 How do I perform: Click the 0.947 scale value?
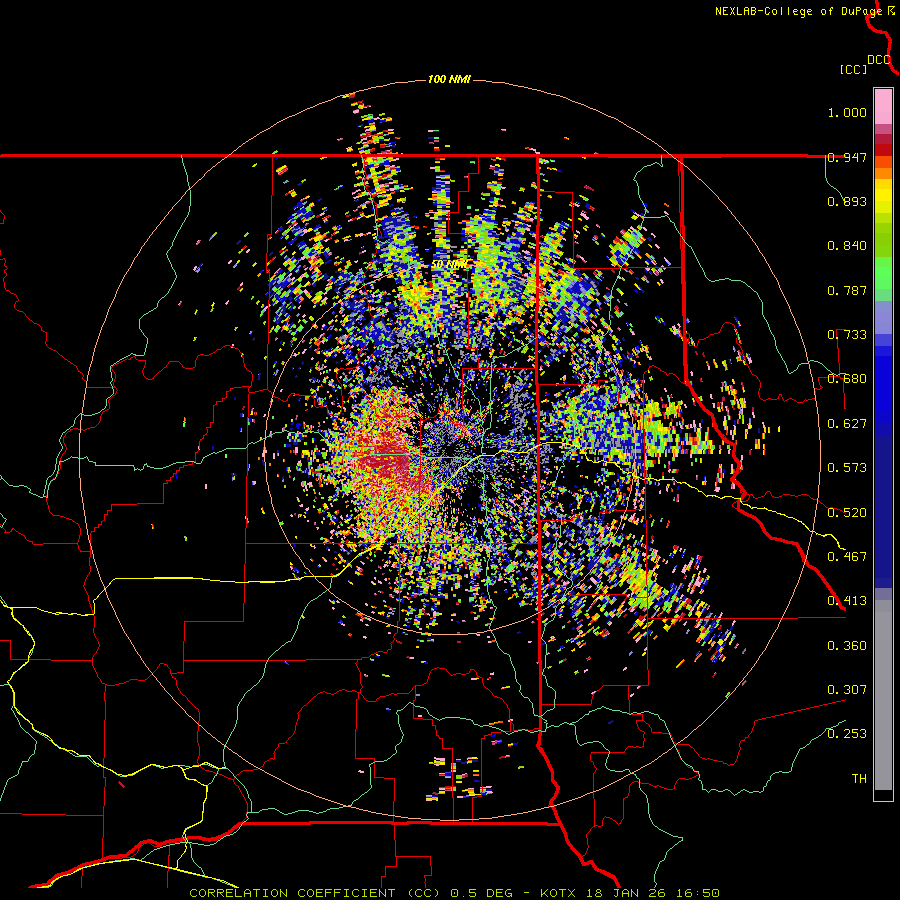pos(847,157)
